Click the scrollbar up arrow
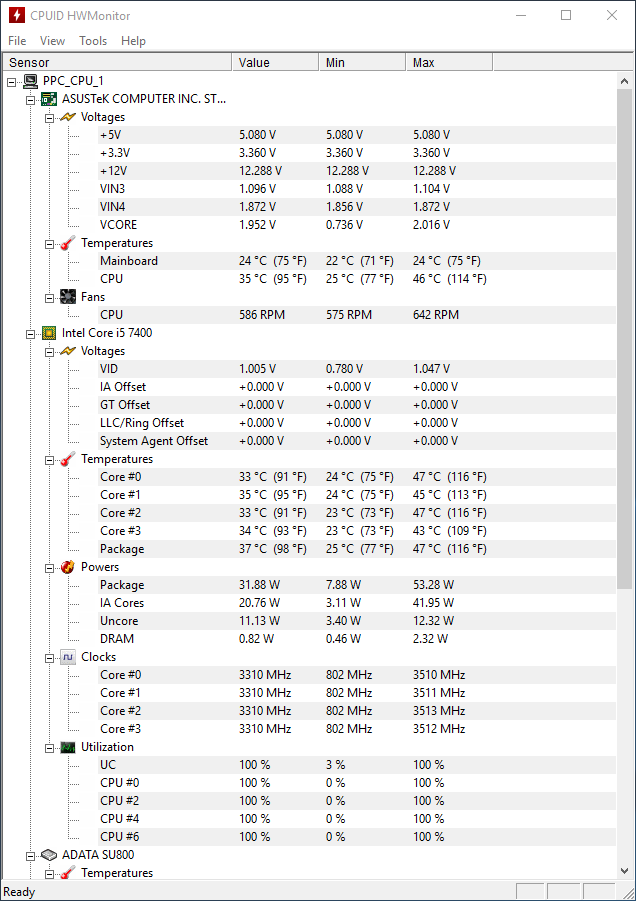 tap(625, 81)
